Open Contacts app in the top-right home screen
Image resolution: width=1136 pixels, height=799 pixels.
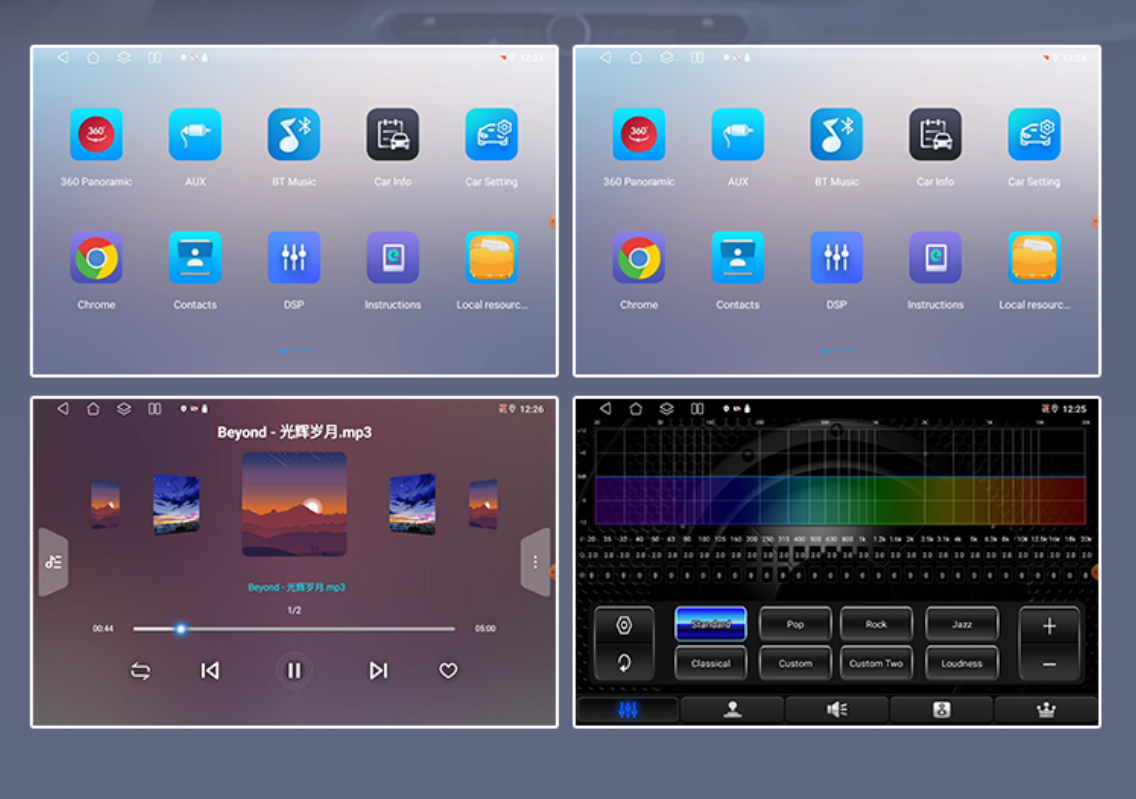737,258
